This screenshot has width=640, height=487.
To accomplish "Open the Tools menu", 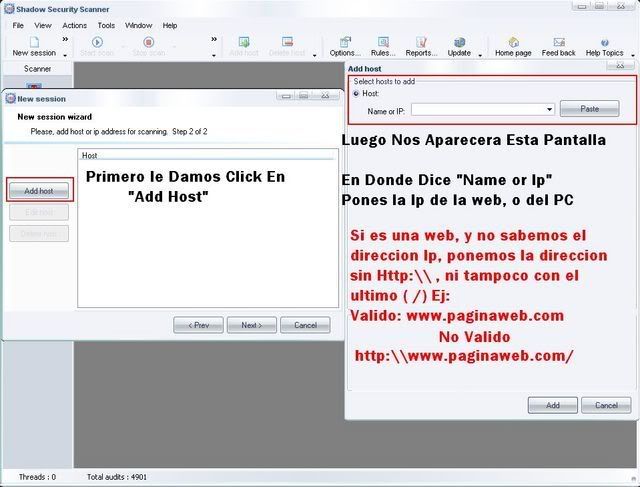I will (x=106, y=25).
